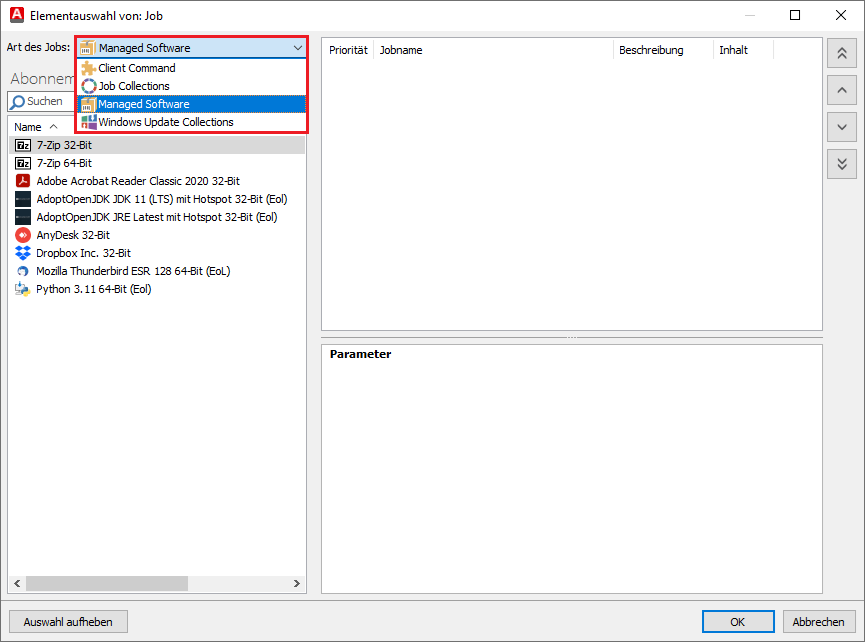Select the Mozilla Thunderbird ESR icon
Screen dimensions: 865x642
coord(22,271)
